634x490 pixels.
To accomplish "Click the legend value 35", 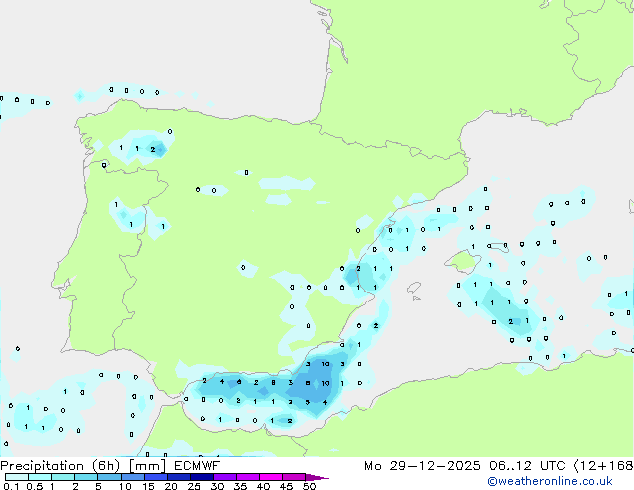I will (240, 486).
